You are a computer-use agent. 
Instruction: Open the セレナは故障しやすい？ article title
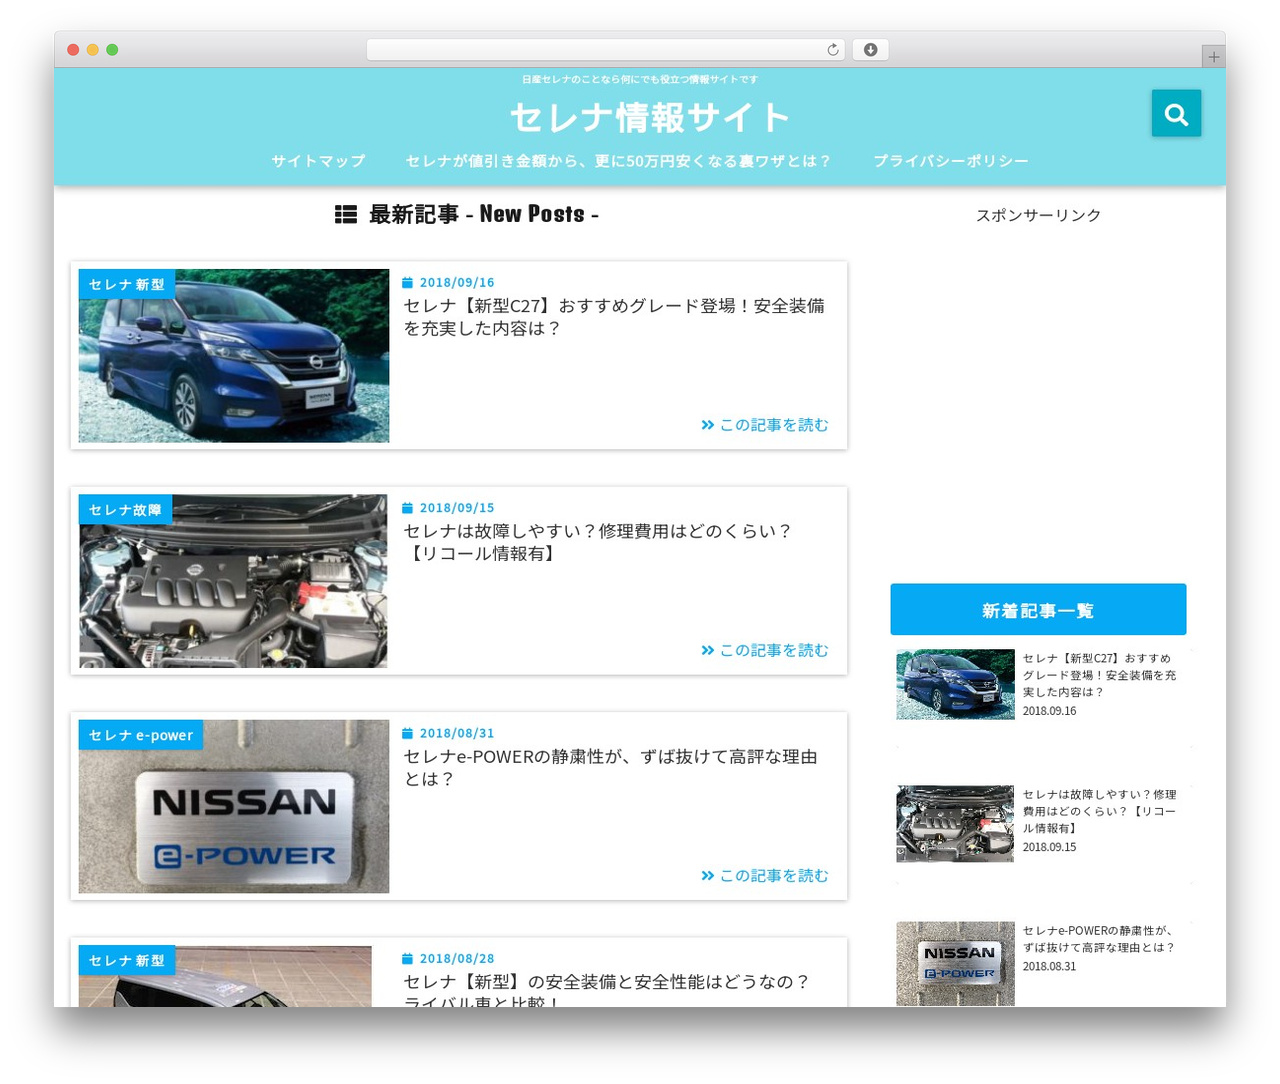click(598, 542)
